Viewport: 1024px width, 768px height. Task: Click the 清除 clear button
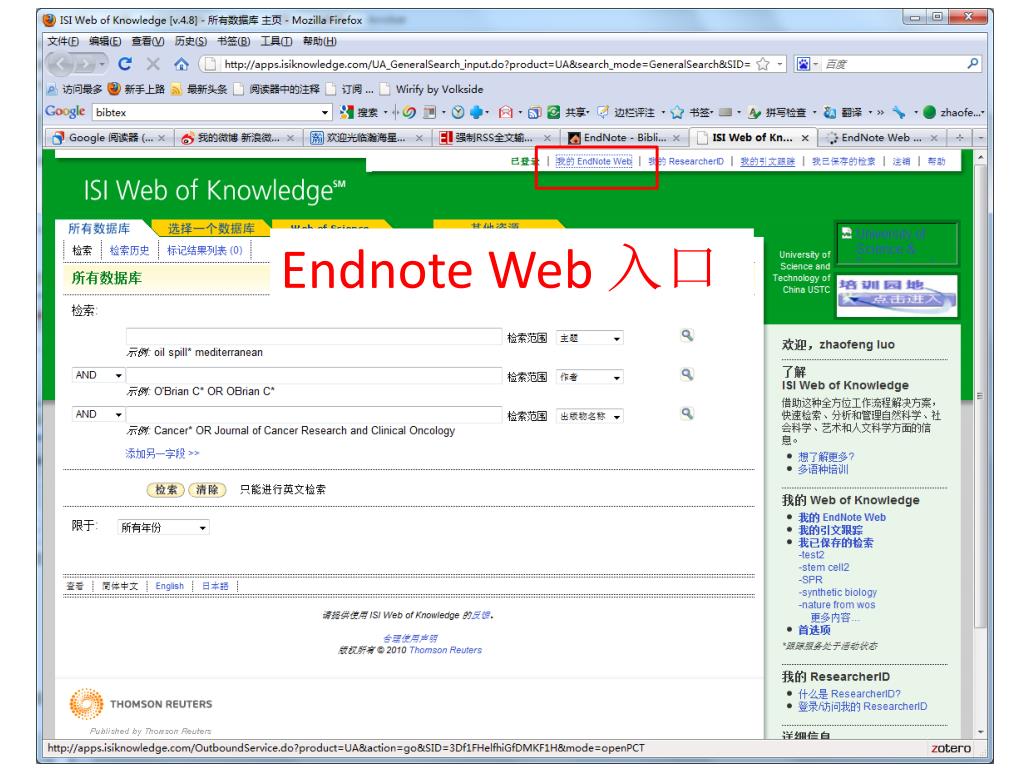click(x=207, y=489)
